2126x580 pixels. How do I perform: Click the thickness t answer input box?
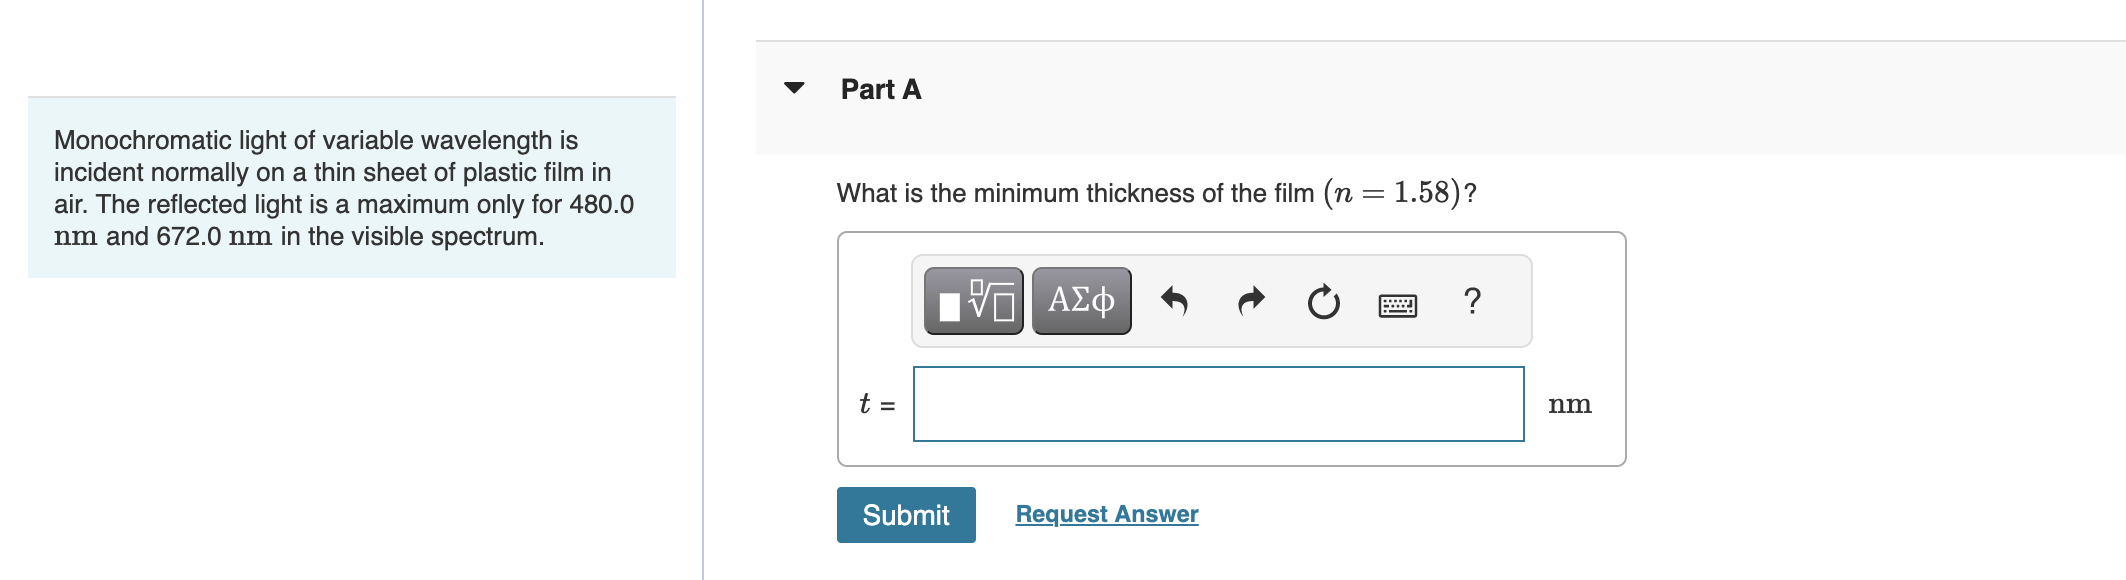(x=1218, y=404)
